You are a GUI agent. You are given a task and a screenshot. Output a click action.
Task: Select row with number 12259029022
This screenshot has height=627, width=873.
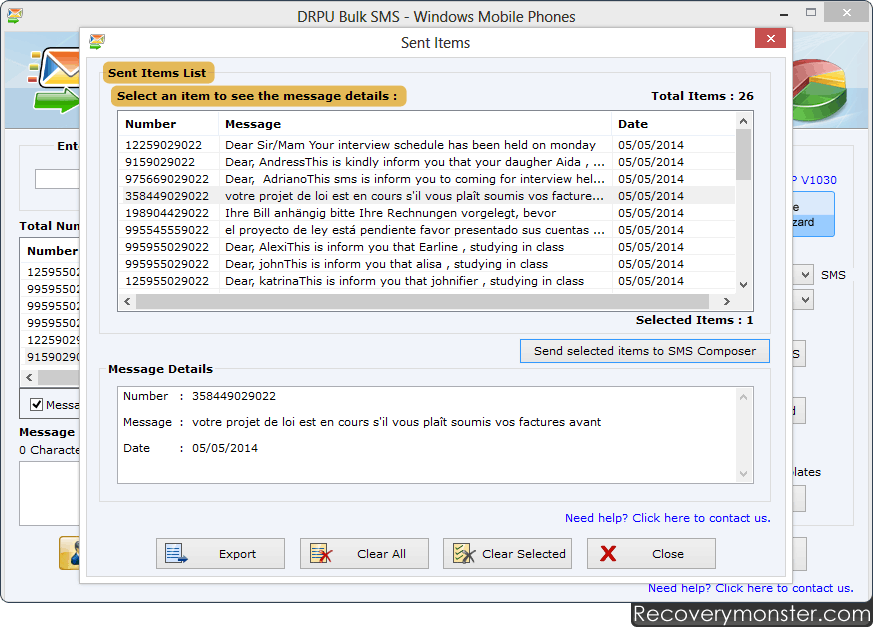click(426, 145)
